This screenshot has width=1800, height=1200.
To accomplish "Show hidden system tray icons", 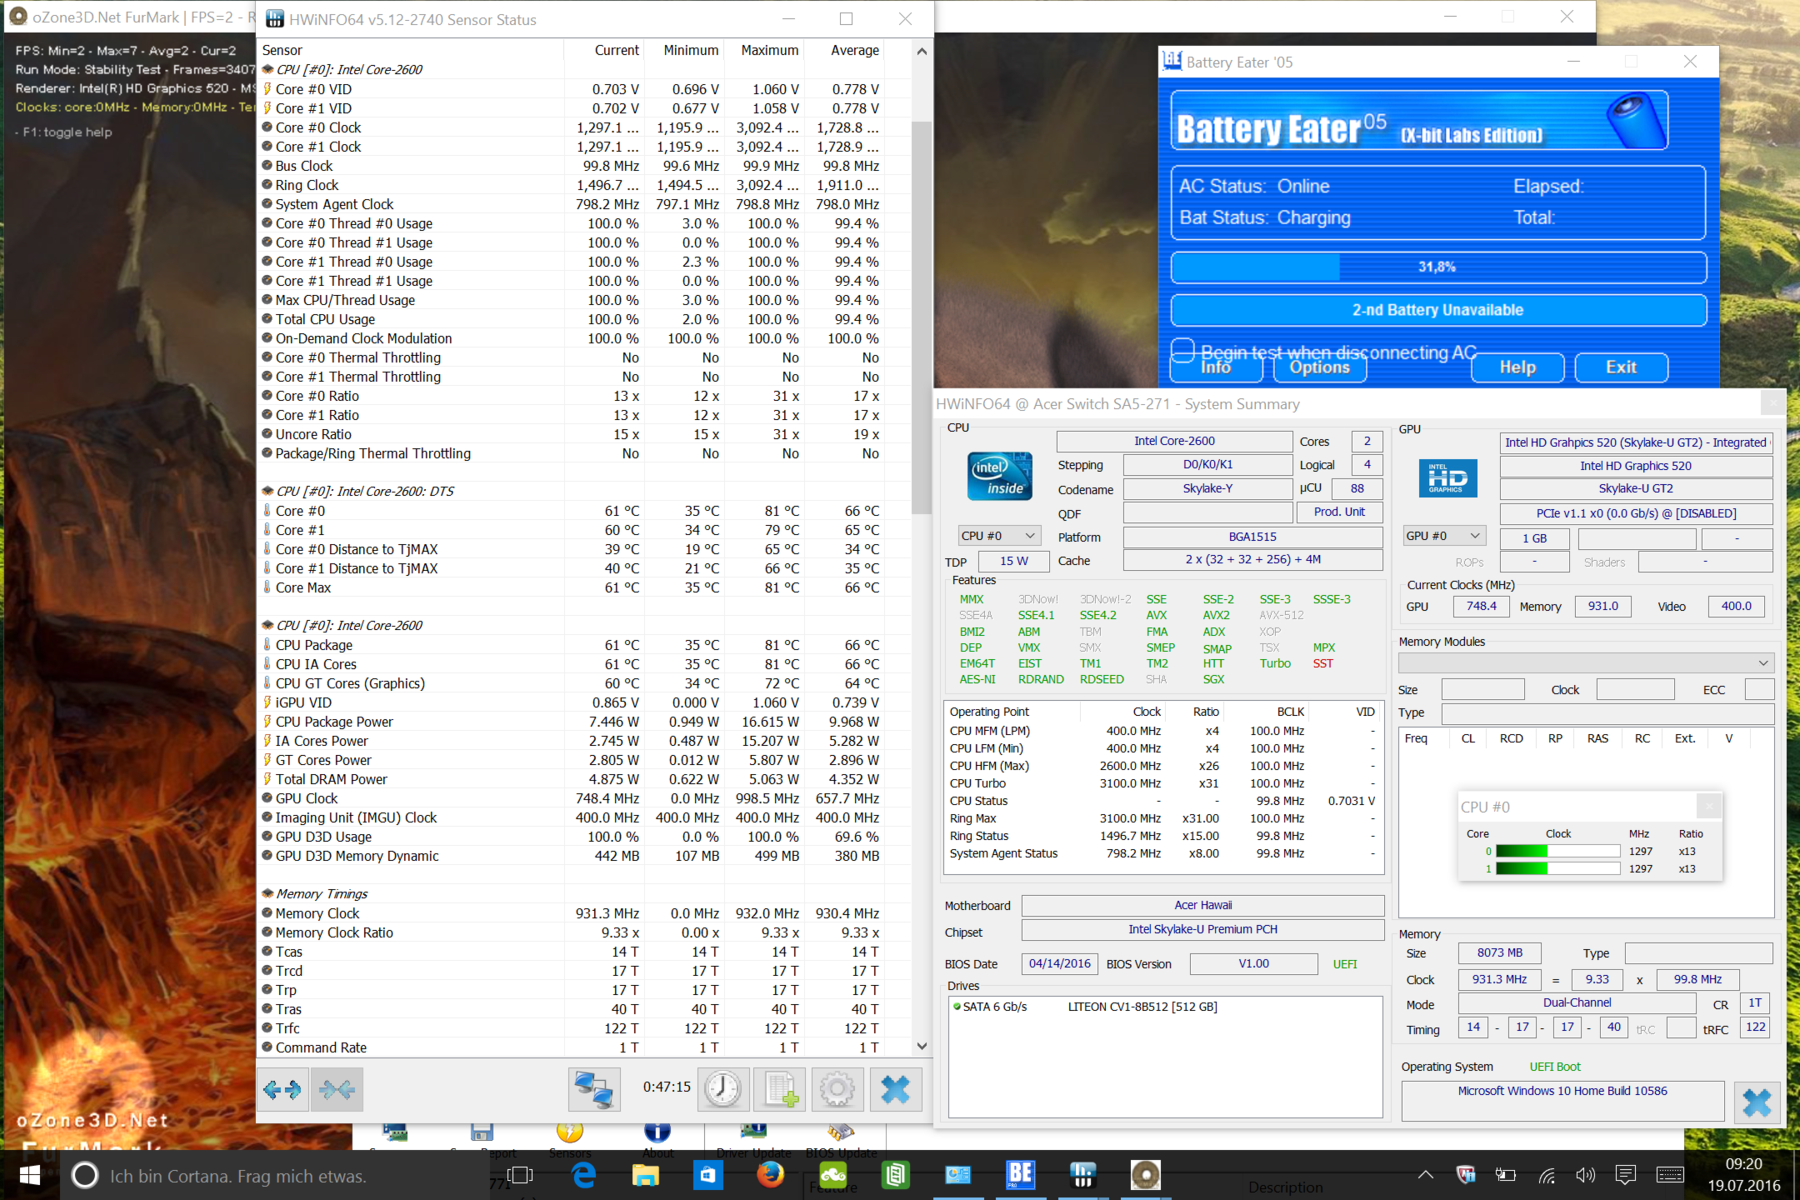I will tap(1425, 1175).
